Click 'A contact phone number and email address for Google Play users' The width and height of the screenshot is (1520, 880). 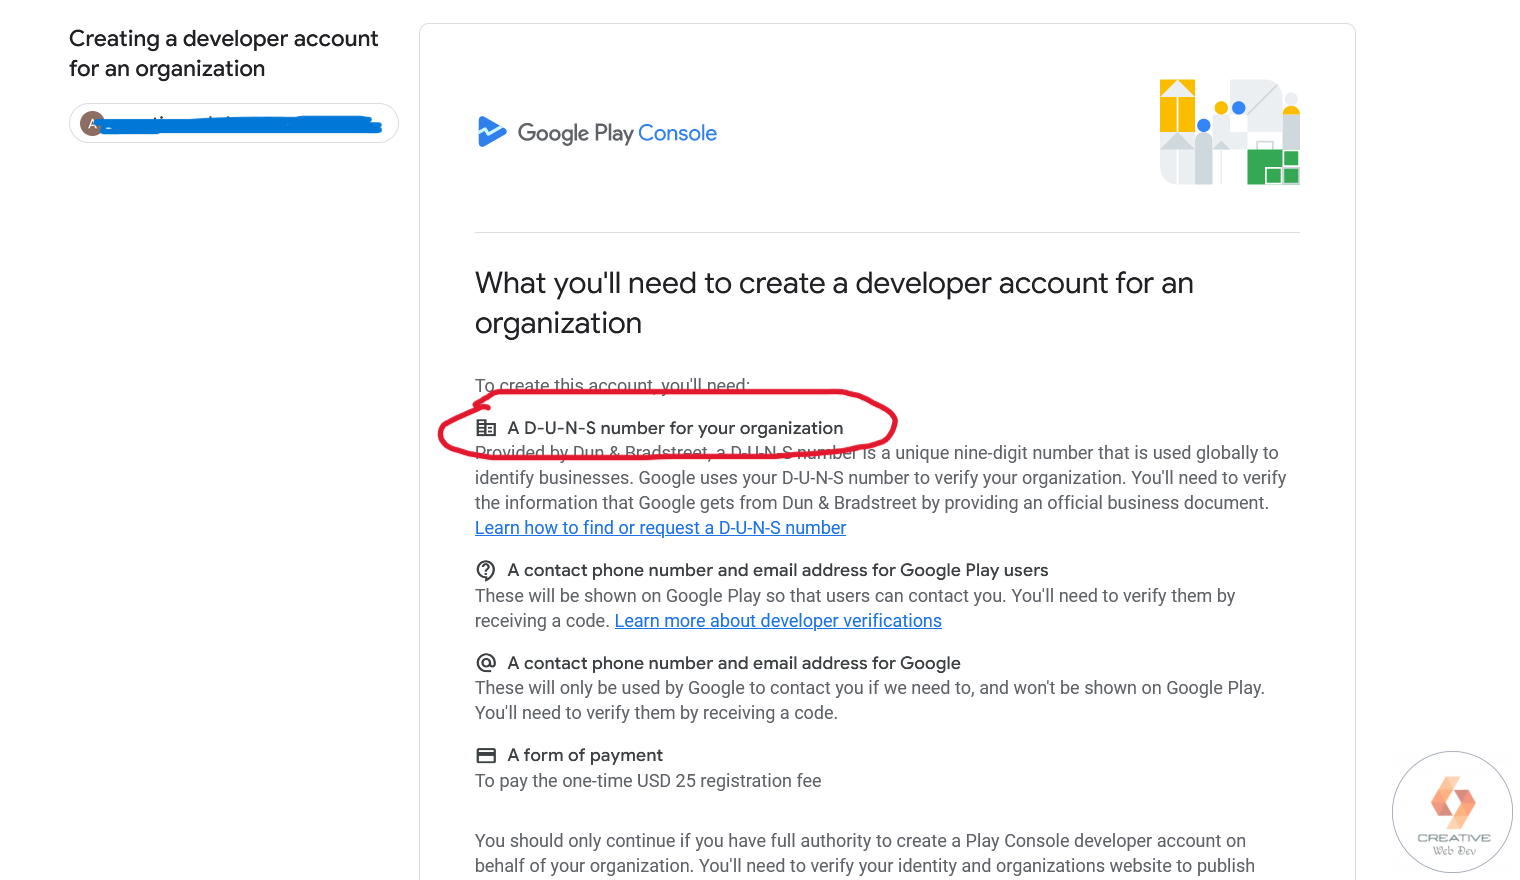point(778,570)
